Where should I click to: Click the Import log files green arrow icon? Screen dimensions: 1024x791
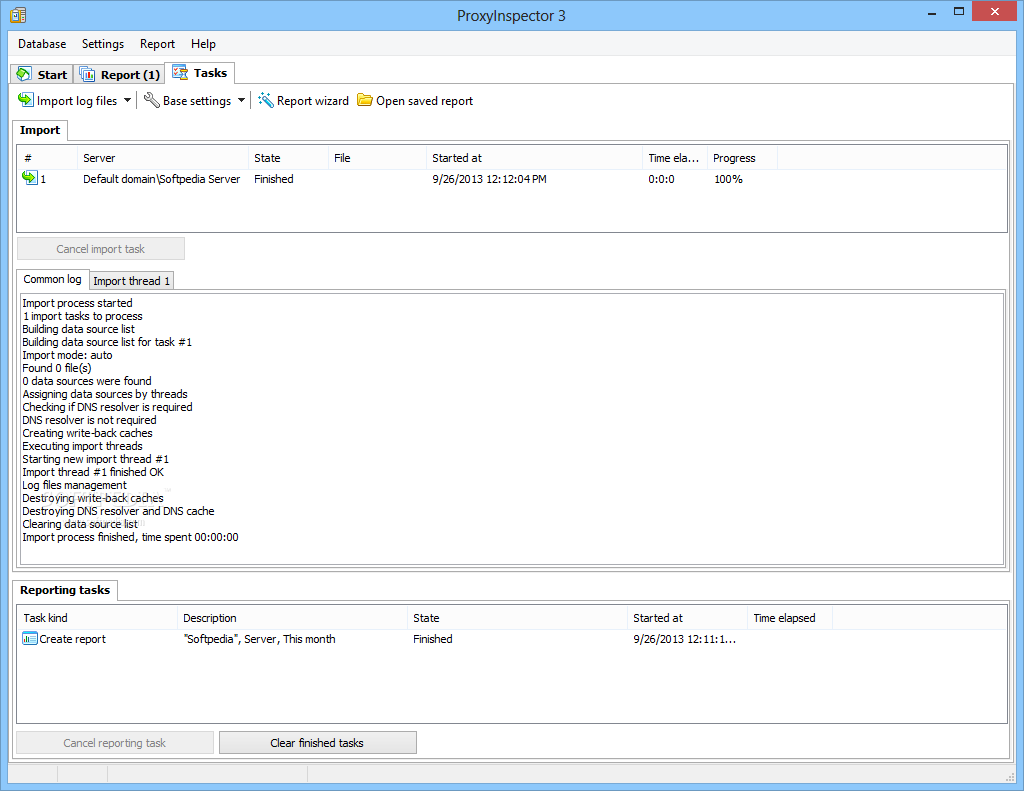tap(25, 100)
